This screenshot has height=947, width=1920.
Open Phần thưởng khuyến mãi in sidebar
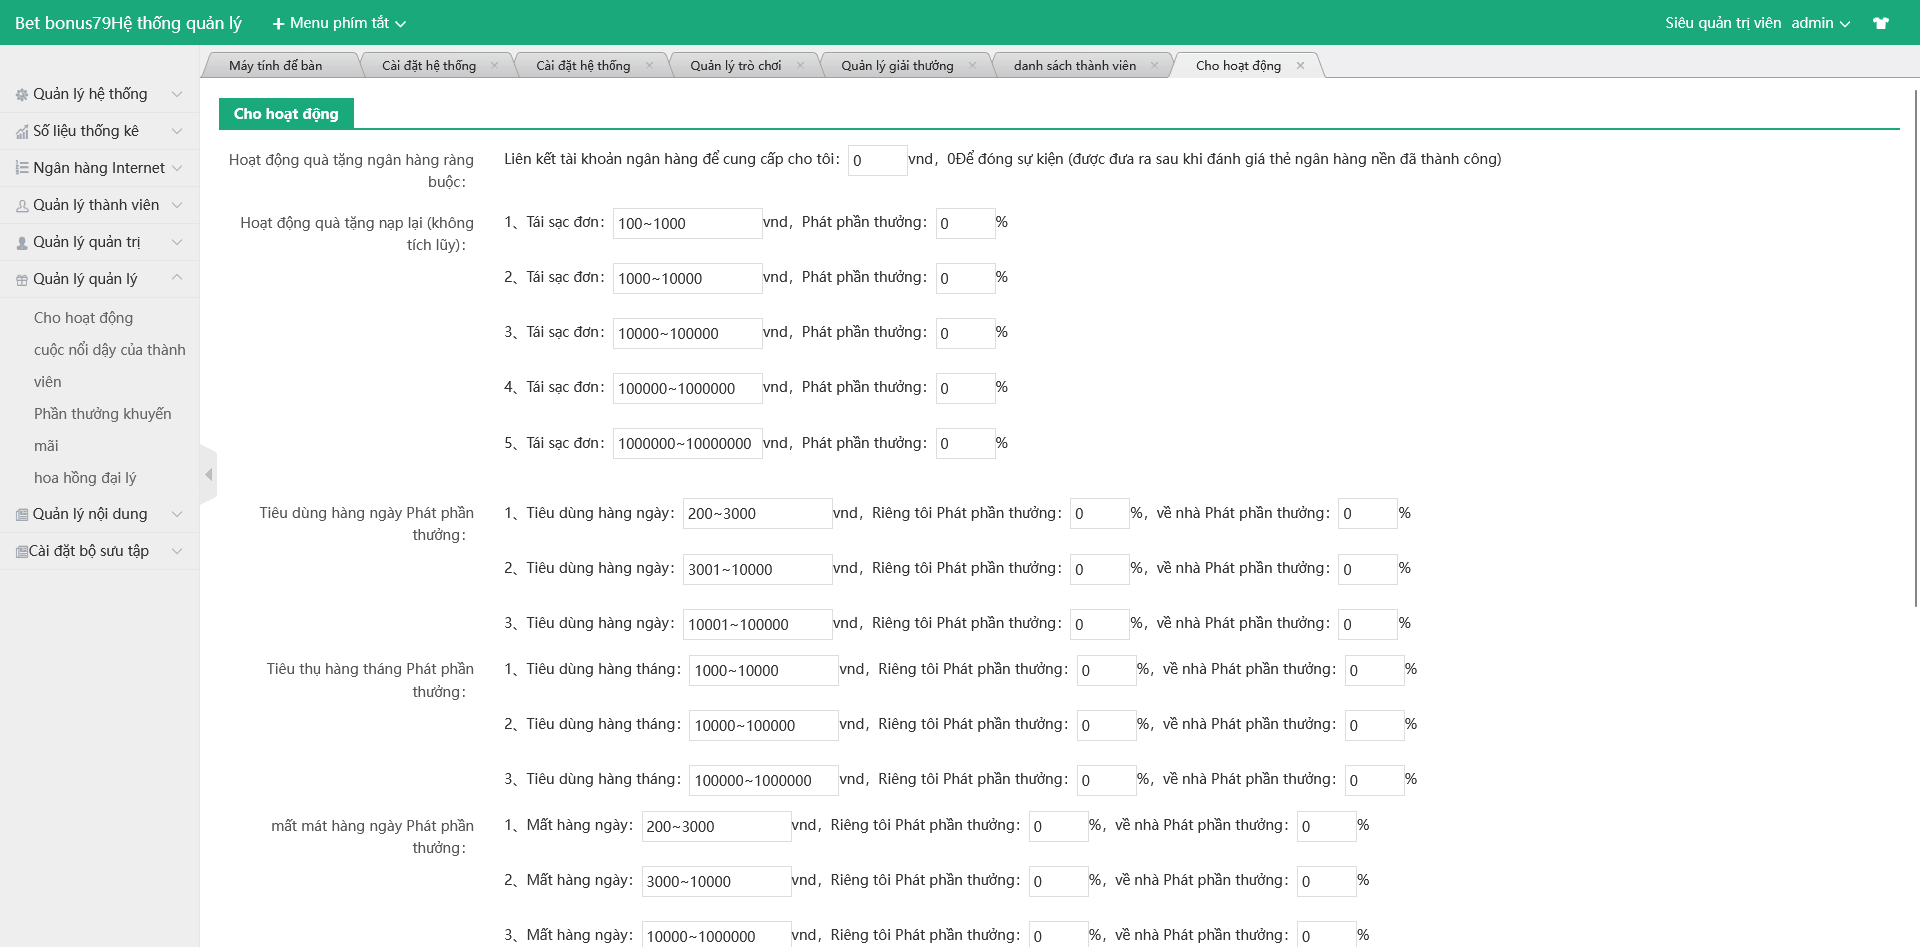(x=102, y=414)
